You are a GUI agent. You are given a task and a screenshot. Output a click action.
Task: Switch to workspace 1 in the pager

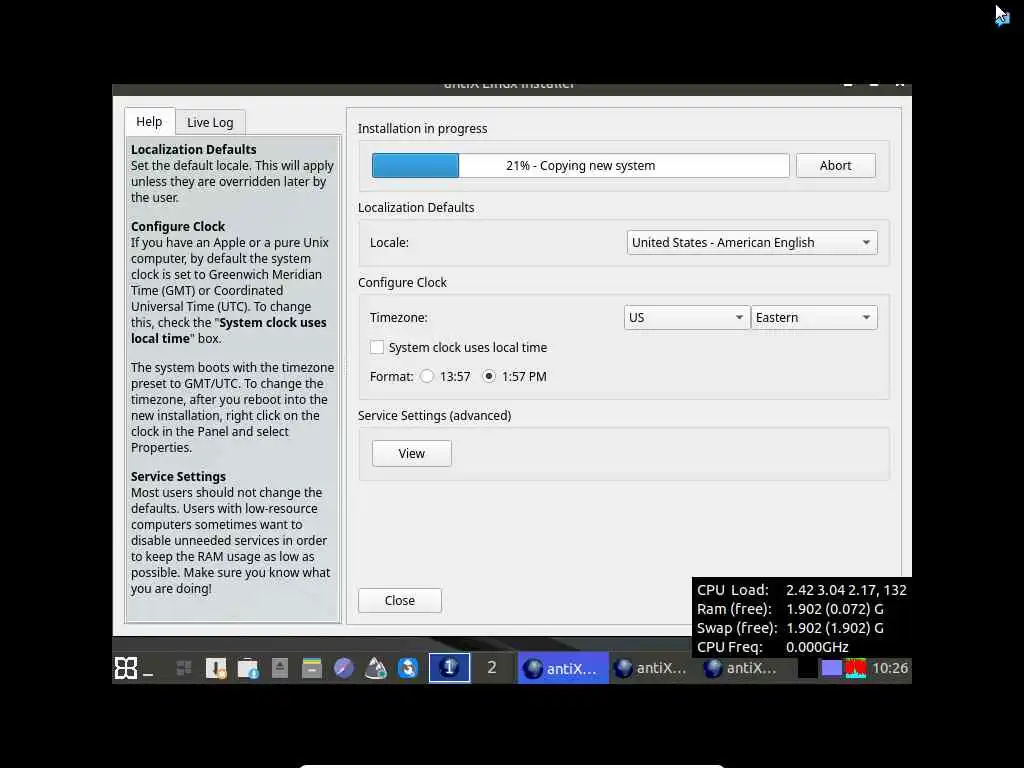click(449, 667)
